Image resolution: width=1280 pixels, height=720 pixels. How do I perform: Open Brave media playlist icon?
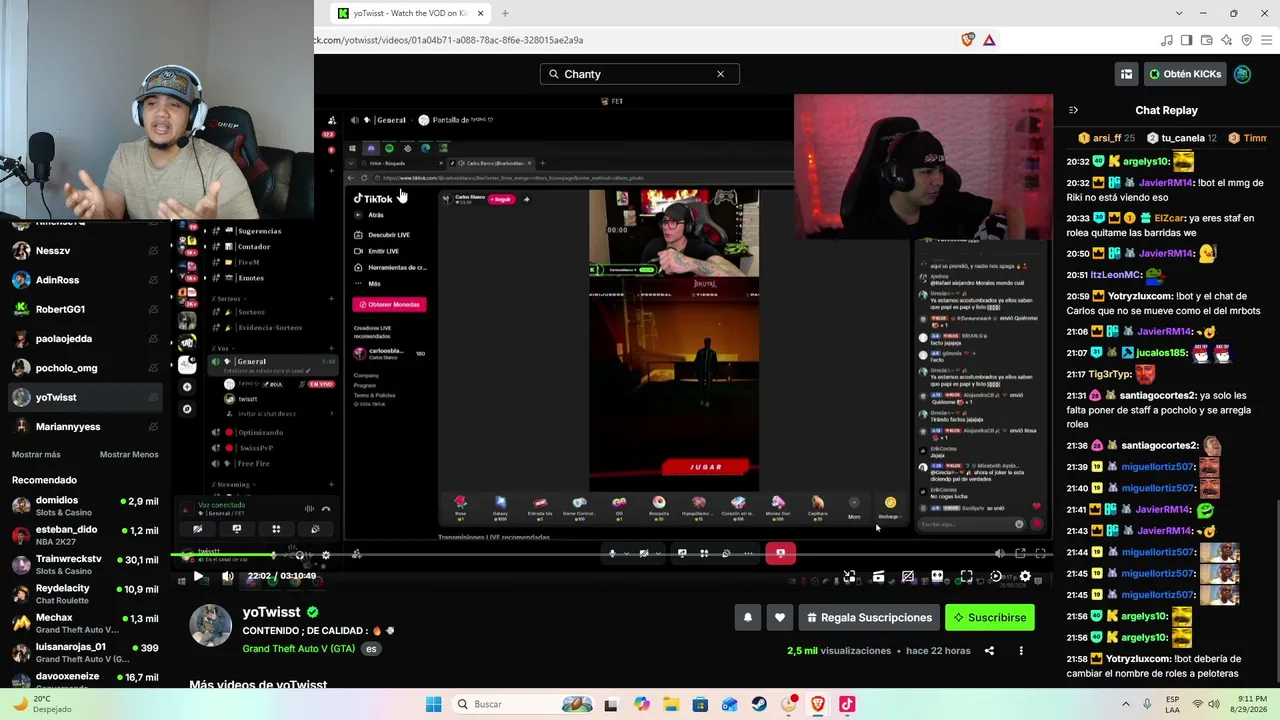click(1166, 40)
